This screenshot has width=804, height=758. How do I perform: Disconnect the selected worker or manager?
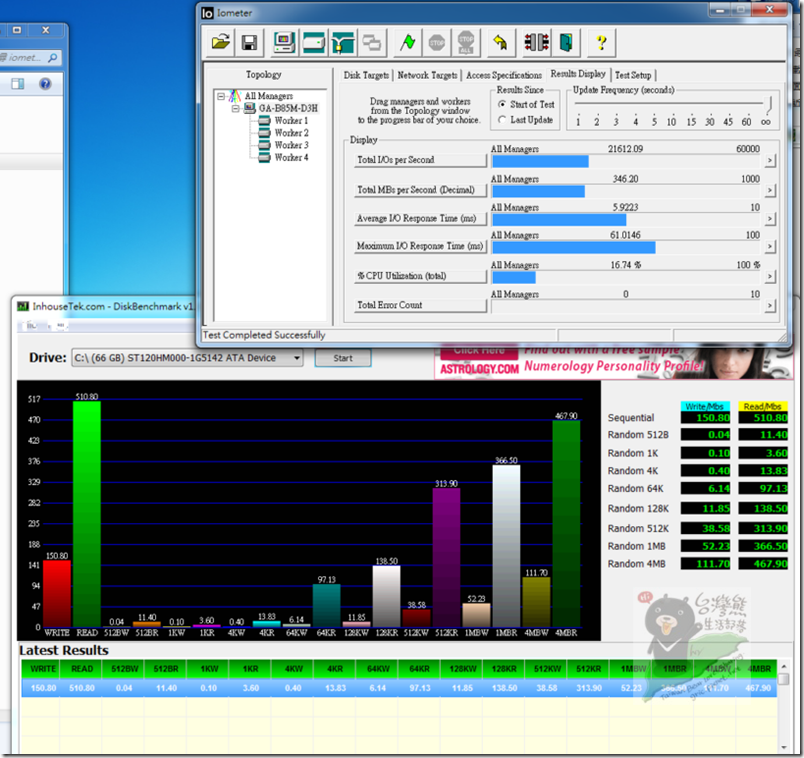(536, 42)
